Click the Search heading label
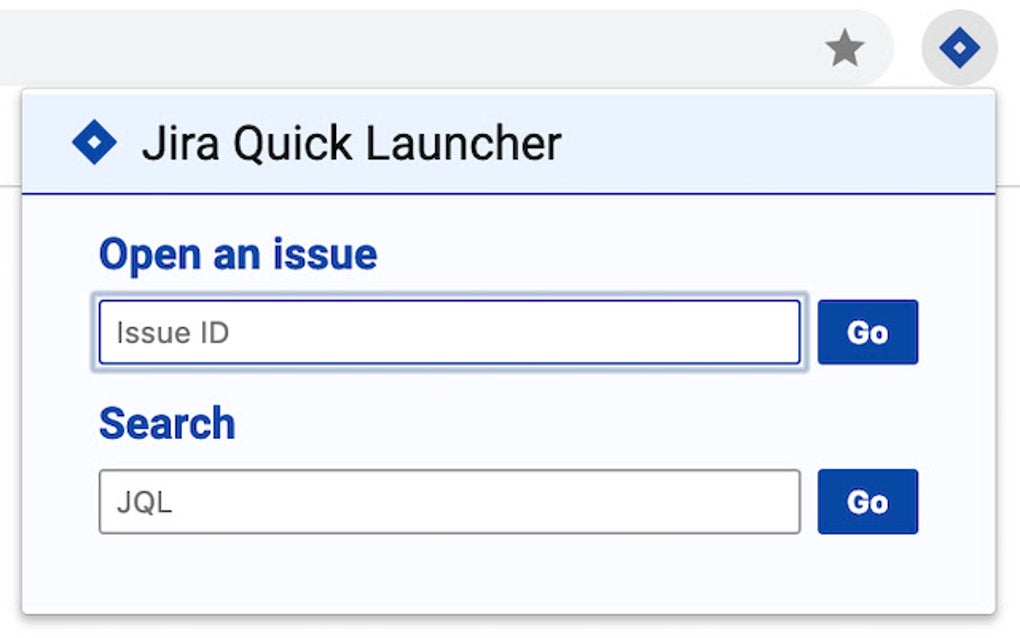 pos(167,424)
